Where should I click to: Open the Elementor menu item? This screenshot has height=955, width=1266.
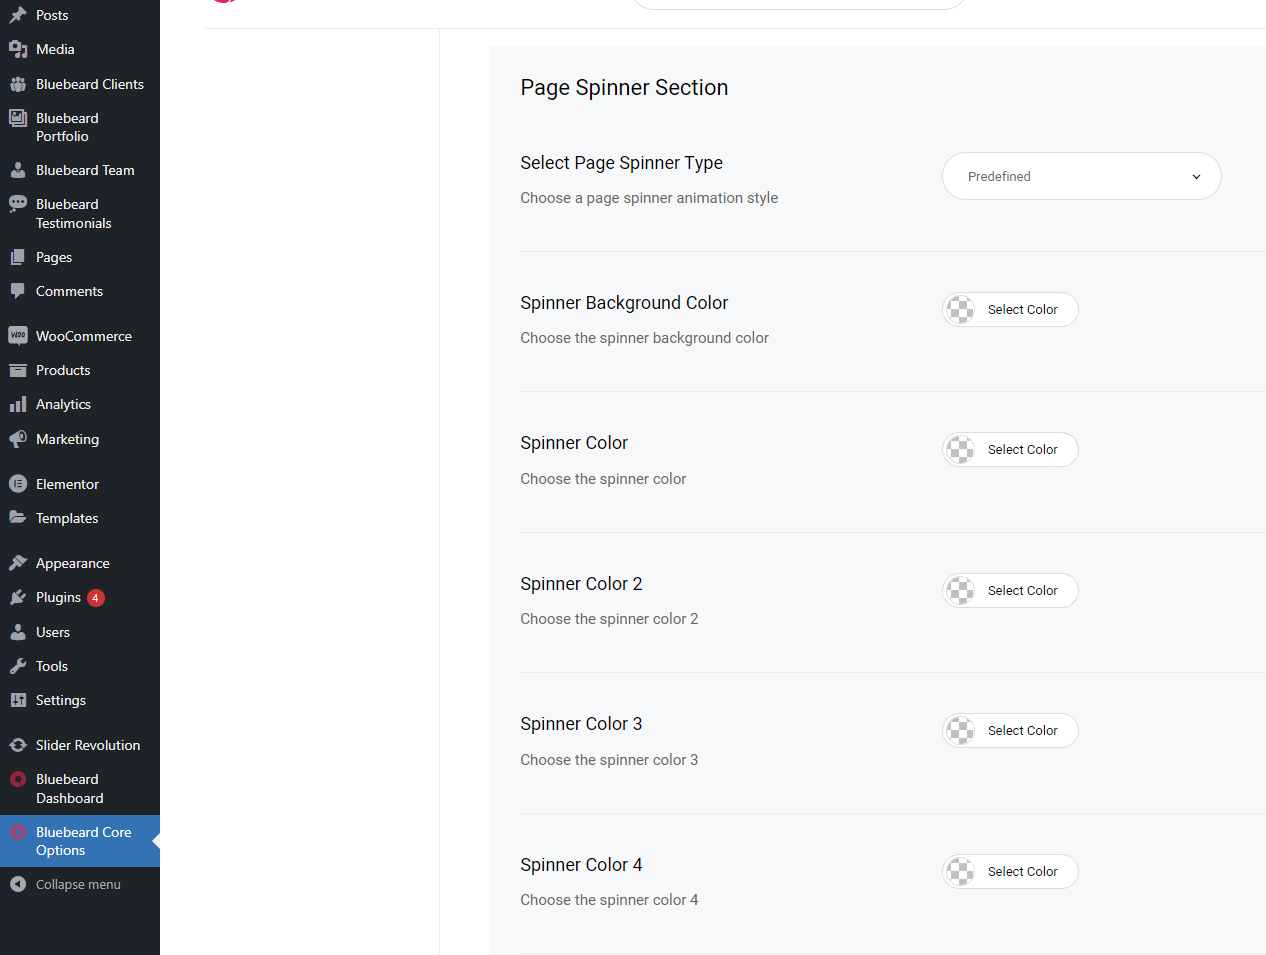(x=80, y=484)
